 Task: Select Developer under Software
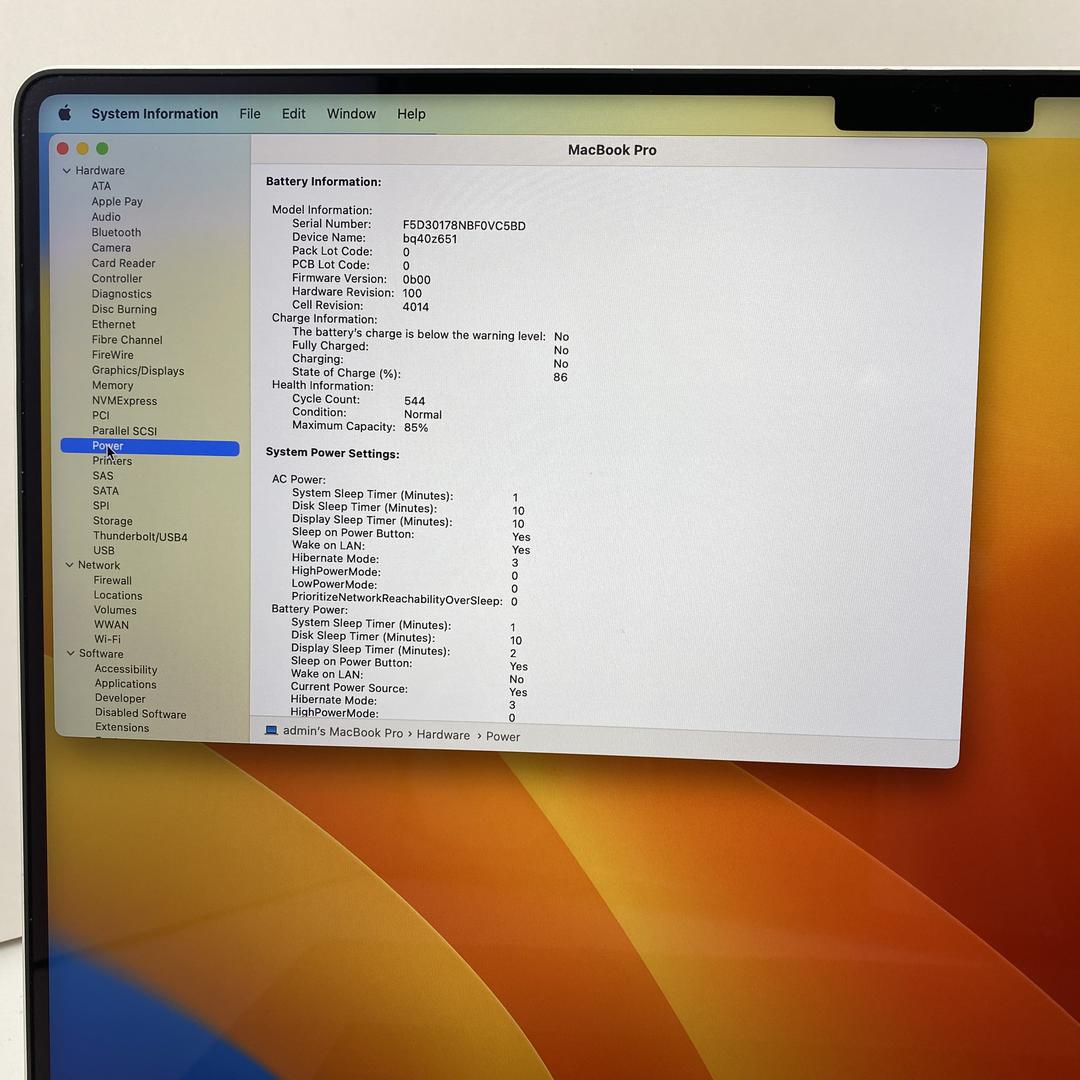120,698
